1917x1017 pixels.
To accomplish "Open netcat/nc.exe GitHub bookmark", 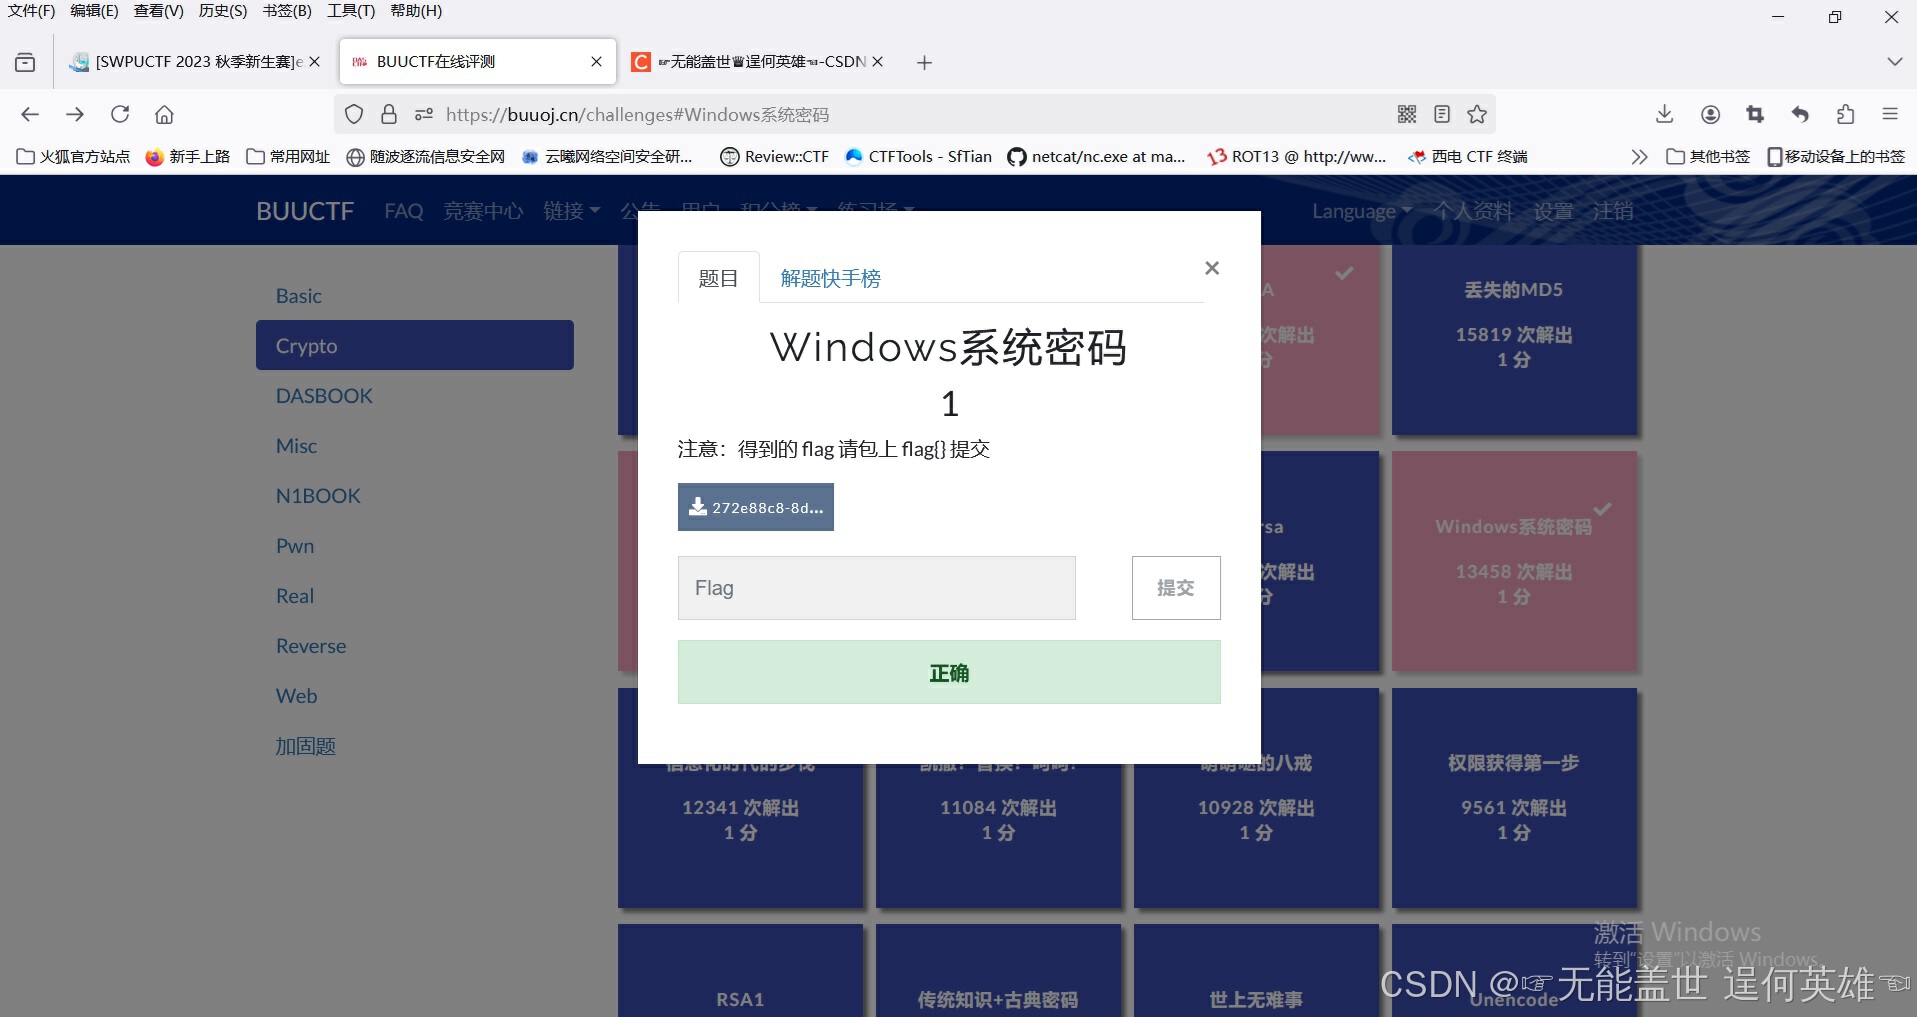I will (1096, 157).
